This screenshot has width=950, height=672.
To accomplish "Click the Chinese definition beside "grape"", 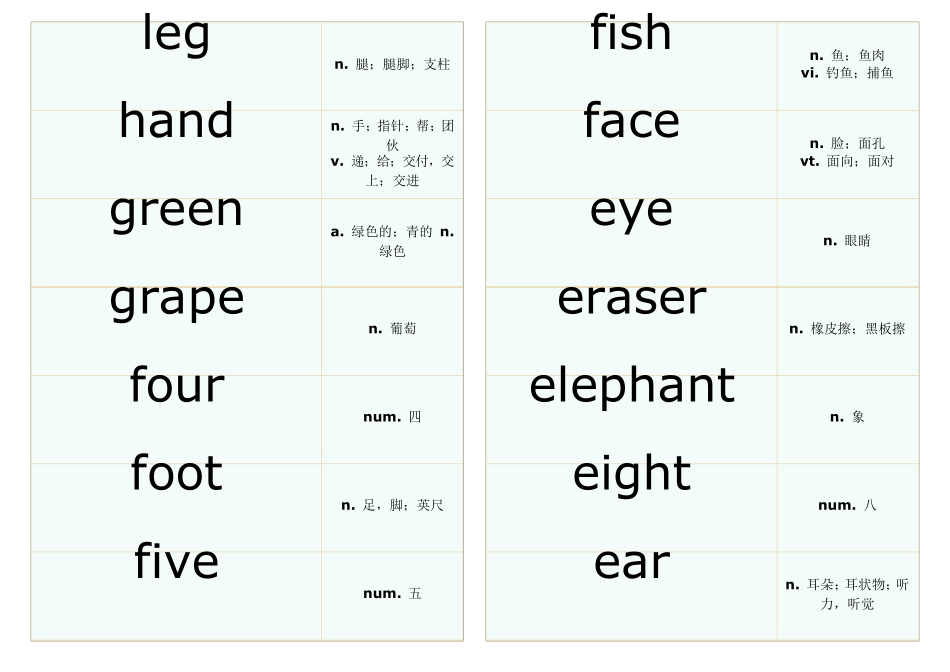I will 392,329.
